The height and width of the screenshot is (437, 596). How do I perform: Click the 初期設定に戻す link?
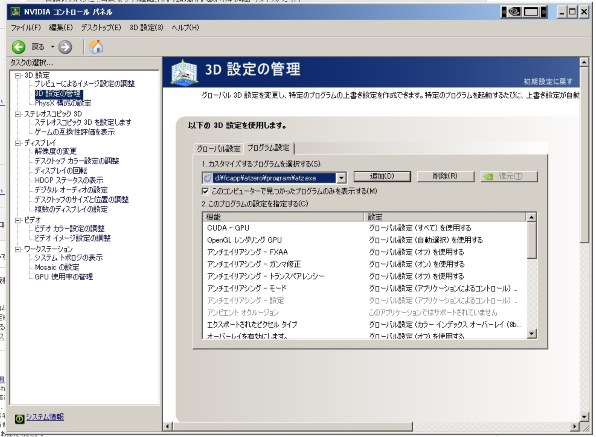click(x=547, y=81)
